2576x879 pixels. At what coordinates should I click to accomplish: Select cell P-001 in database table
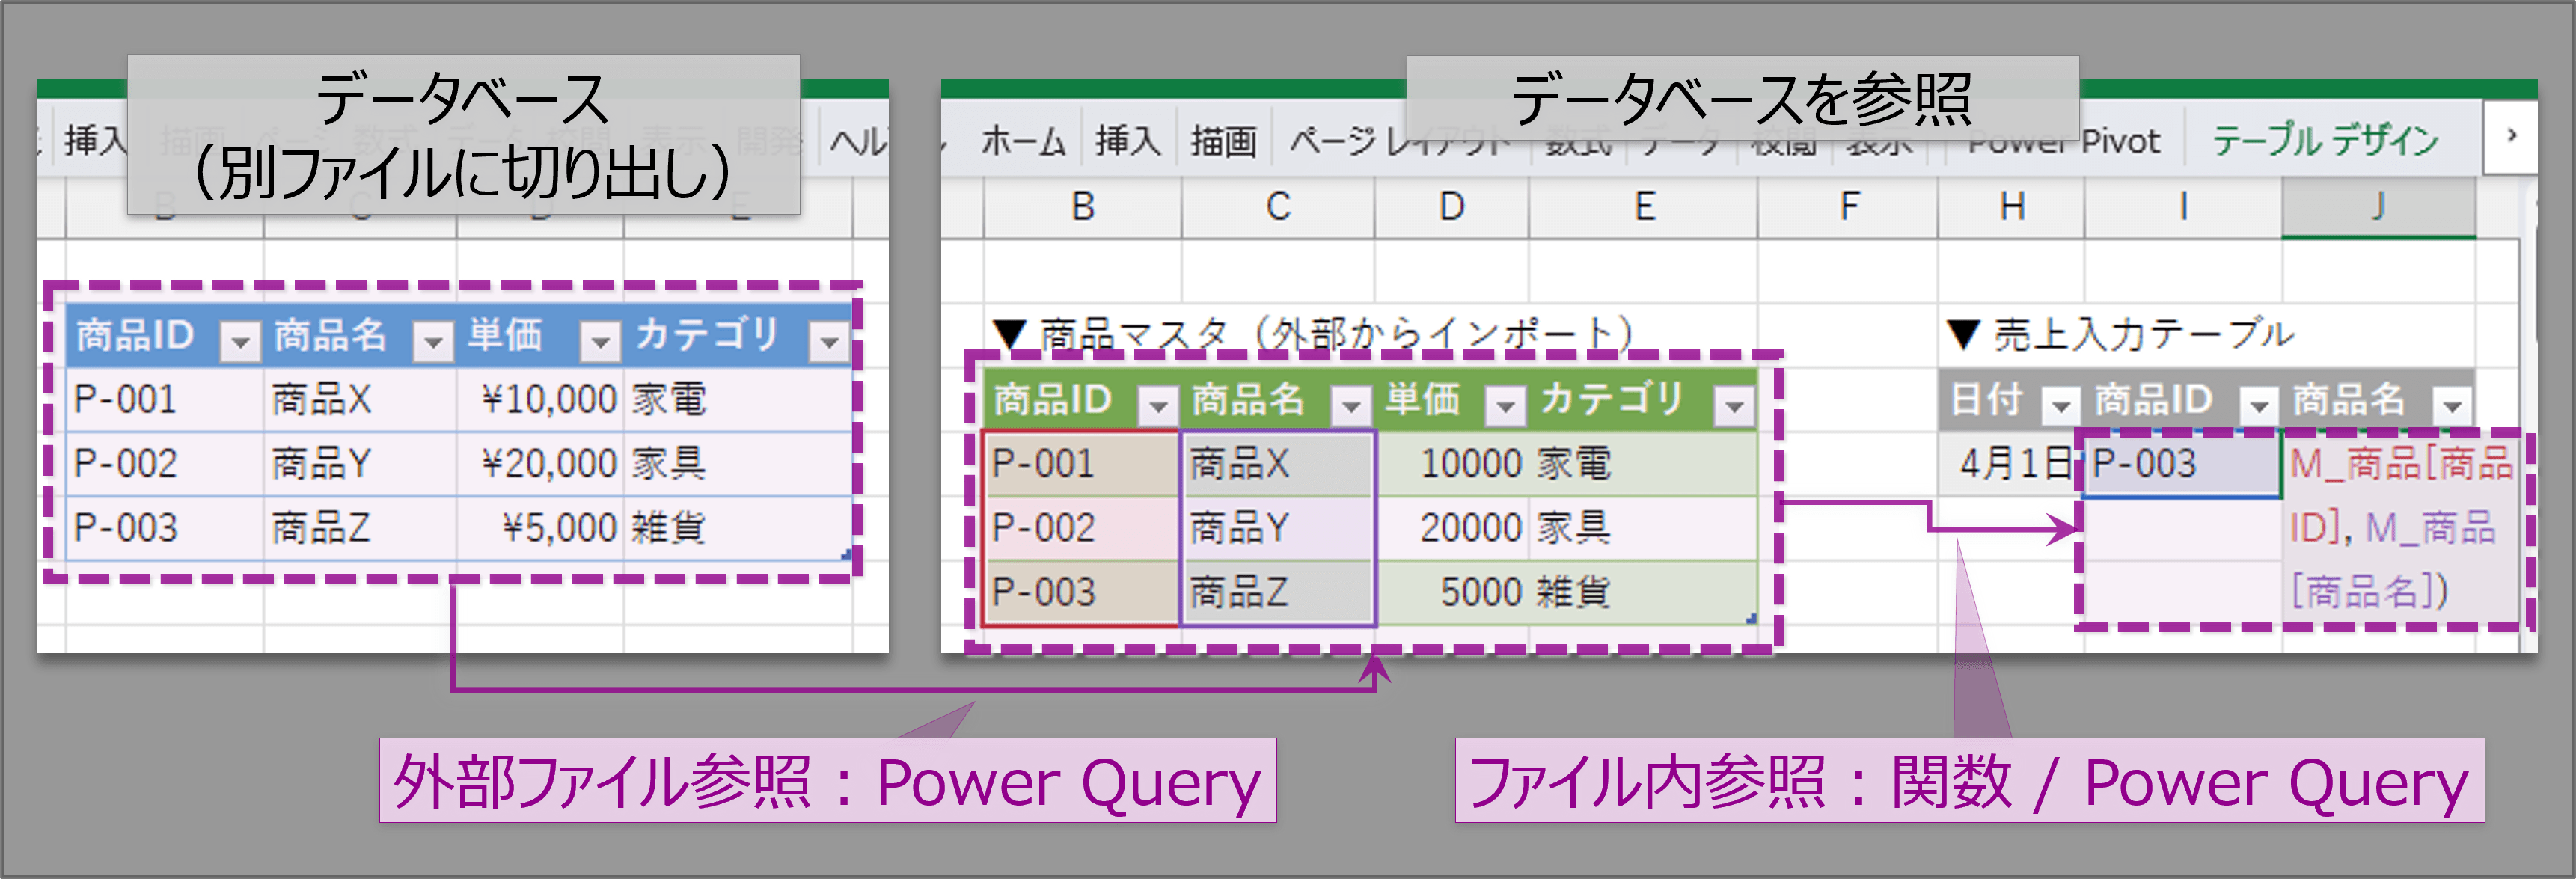(x=166, y=400)
